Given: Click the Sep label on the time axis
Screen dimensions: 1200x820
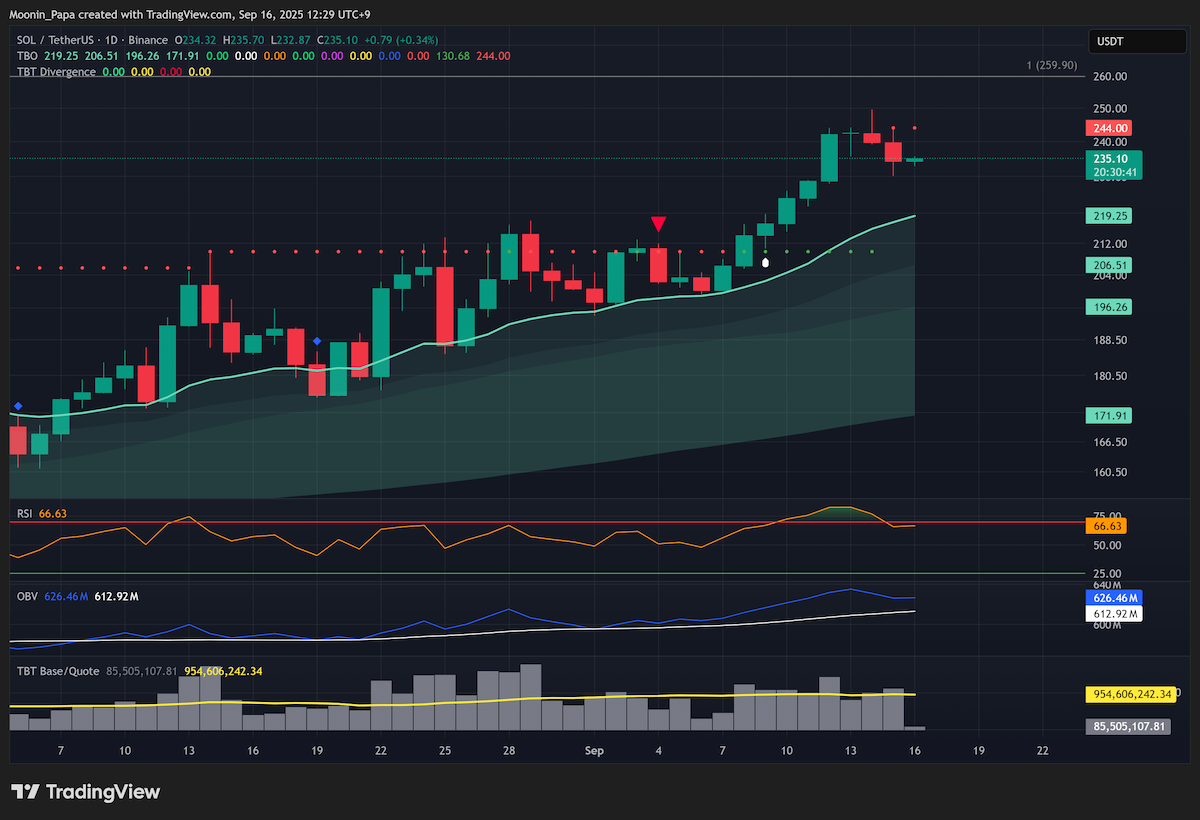Looking at the screenshot, I should (595, 750).
